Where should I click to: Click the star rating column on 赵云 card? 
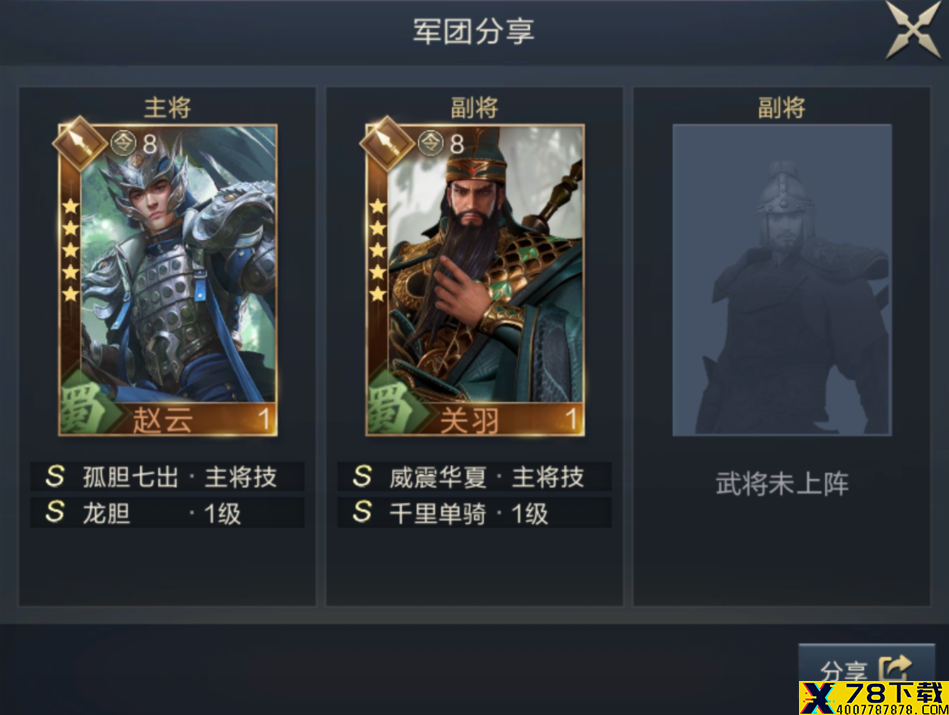71,250
